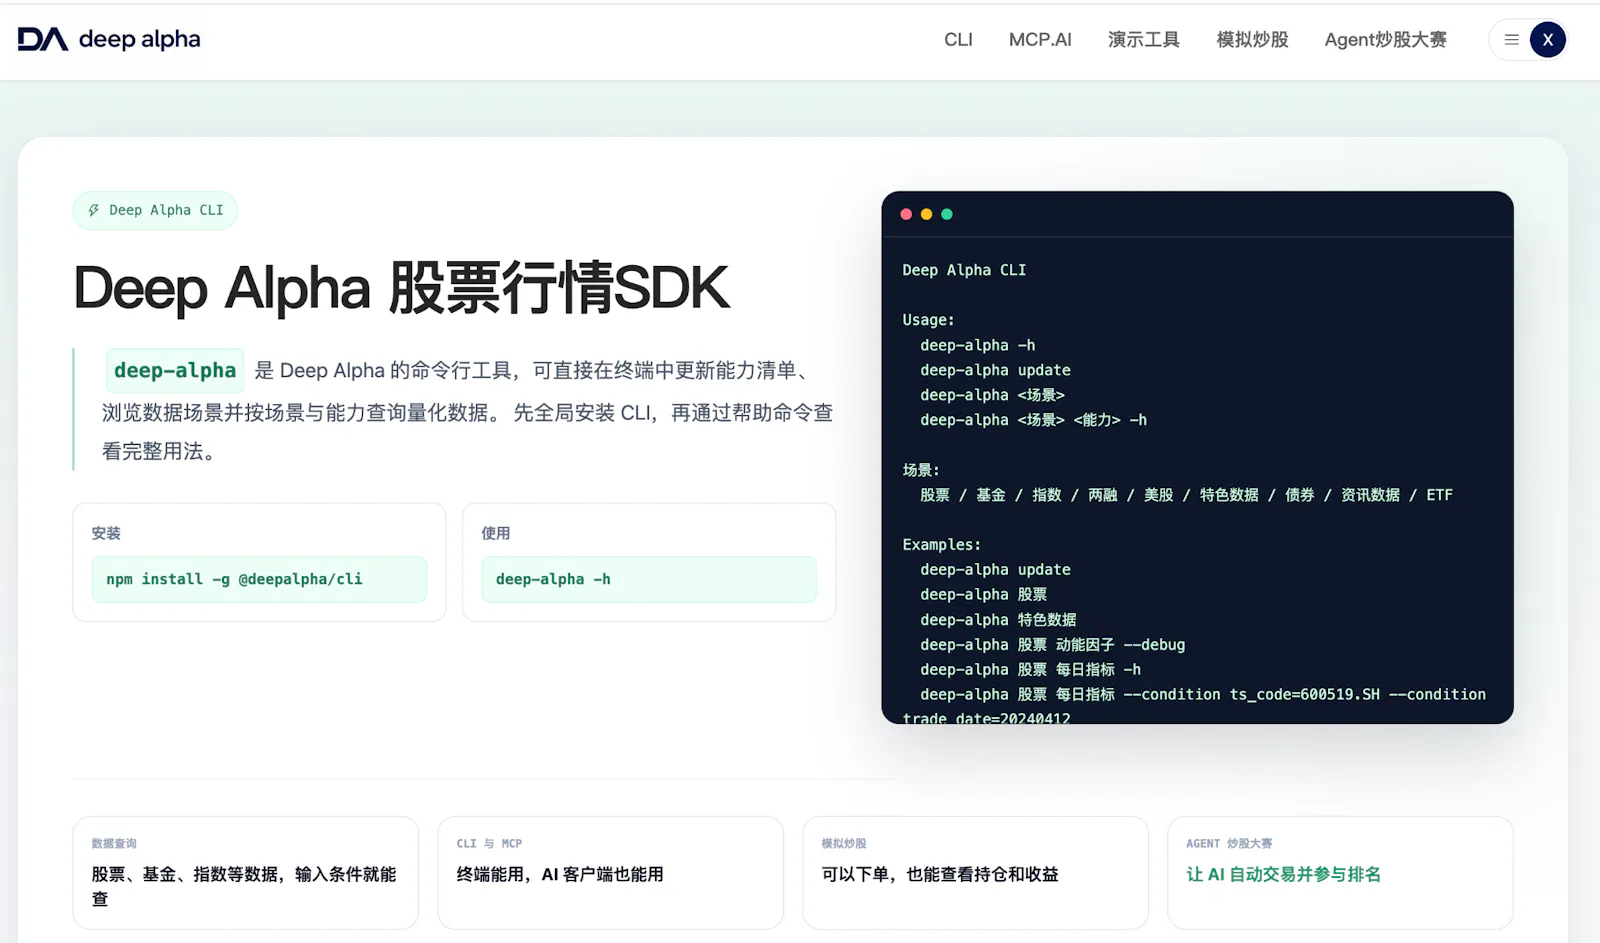Click the scene list line starting with 股票 / 基金
The height and width of the screenshot is (943, 1600).
click(1186, 495)
